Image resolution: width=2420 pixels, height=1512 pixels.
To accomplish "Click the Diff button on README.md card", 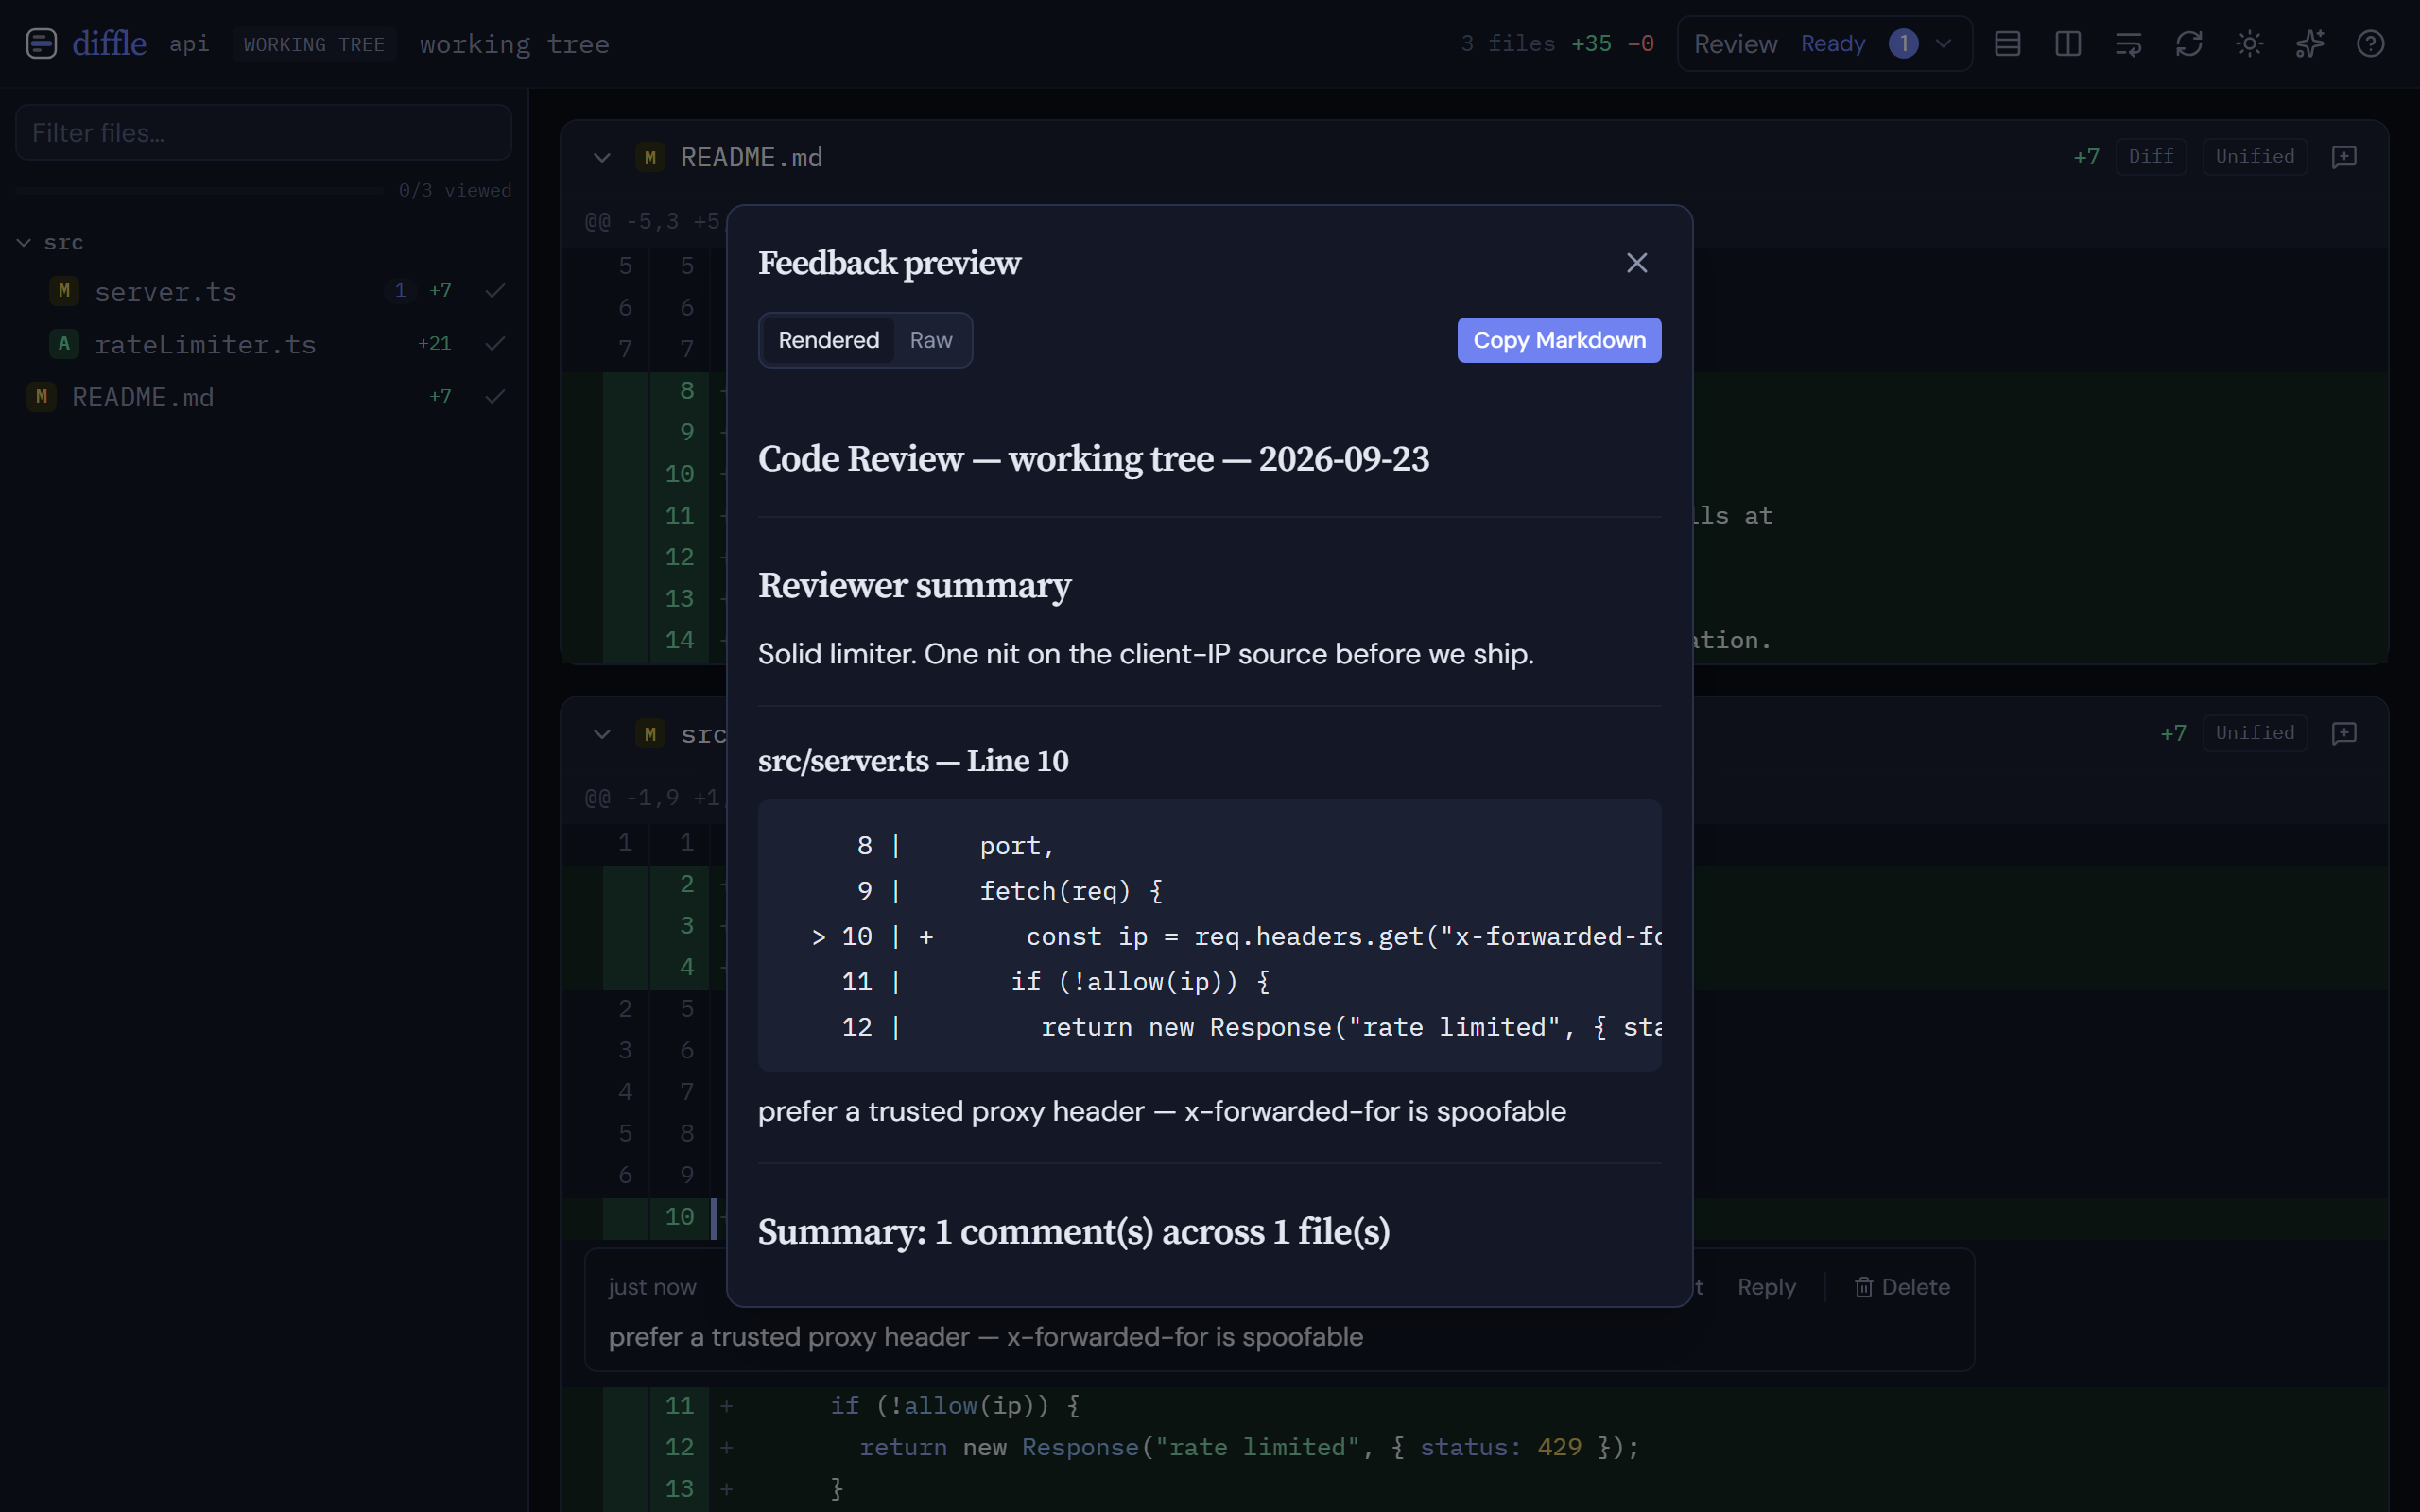I will [2151, 157].
